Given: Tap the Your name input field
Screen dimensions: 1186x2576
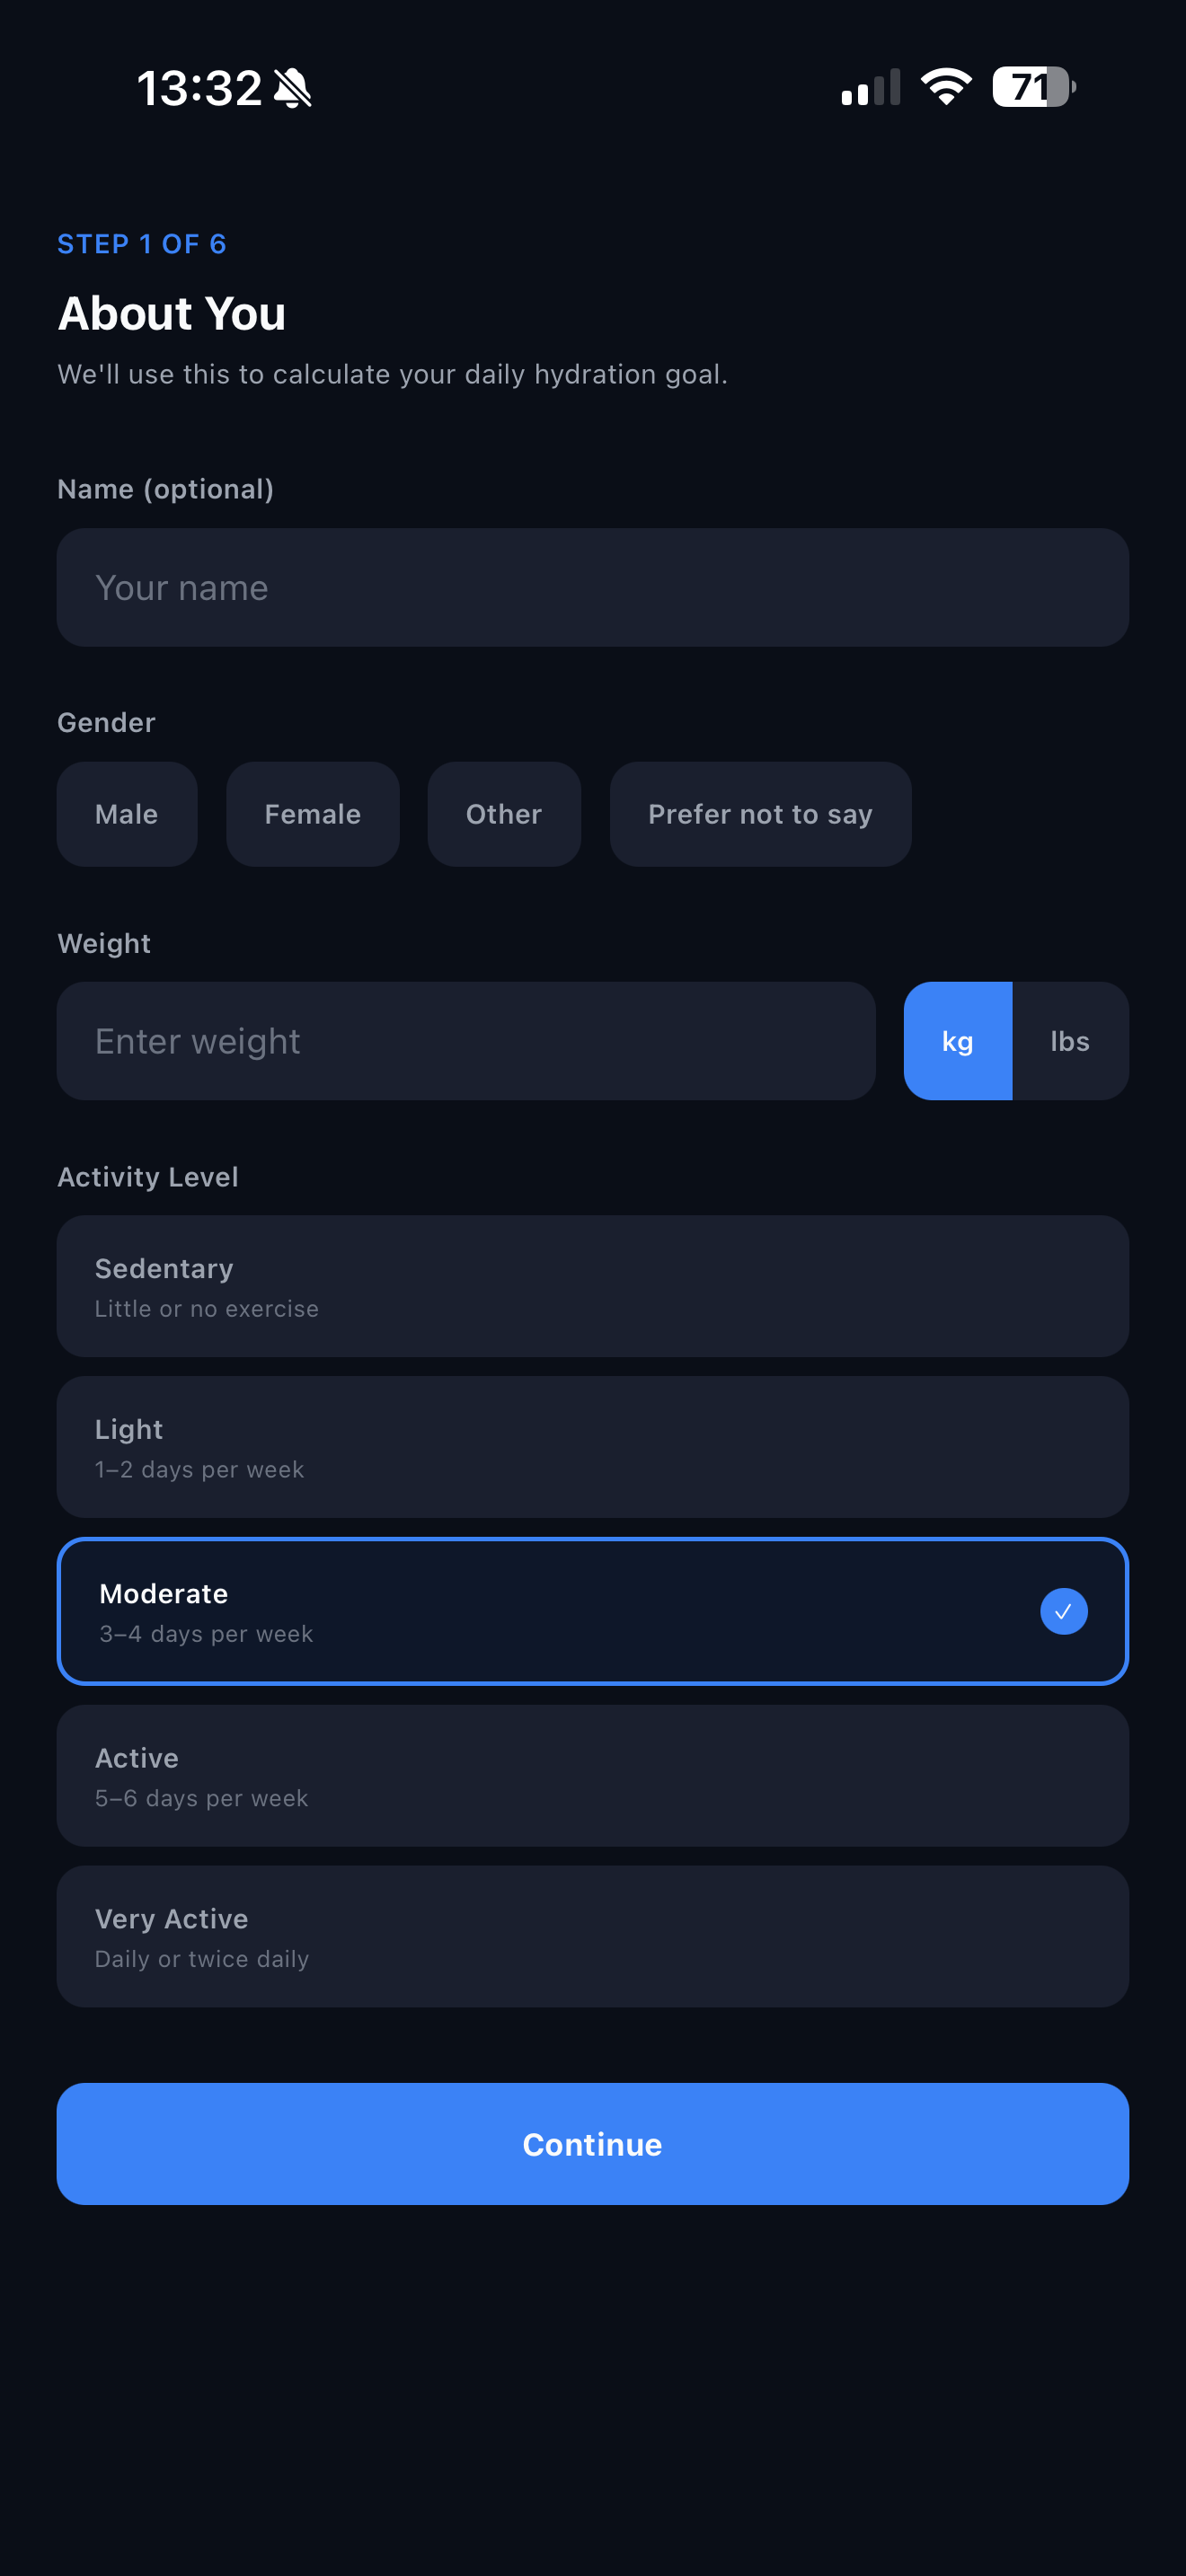Looking at the screenshot, I should (x=592, y=587).
